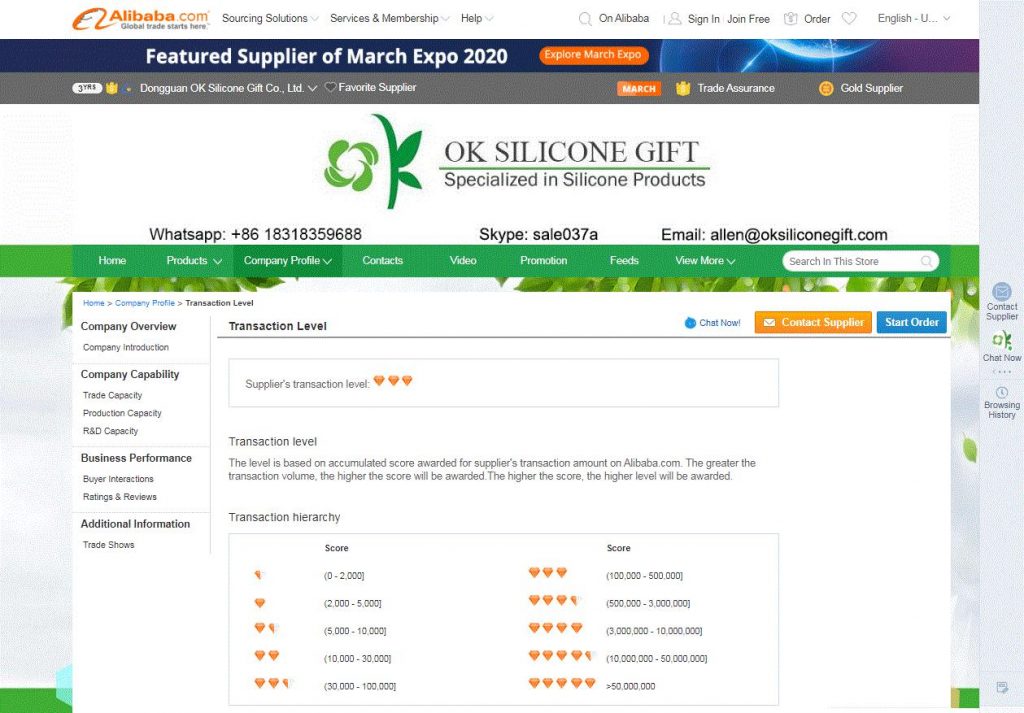Click the OK Silicone Gift logo banner

(x=517, y=161)
